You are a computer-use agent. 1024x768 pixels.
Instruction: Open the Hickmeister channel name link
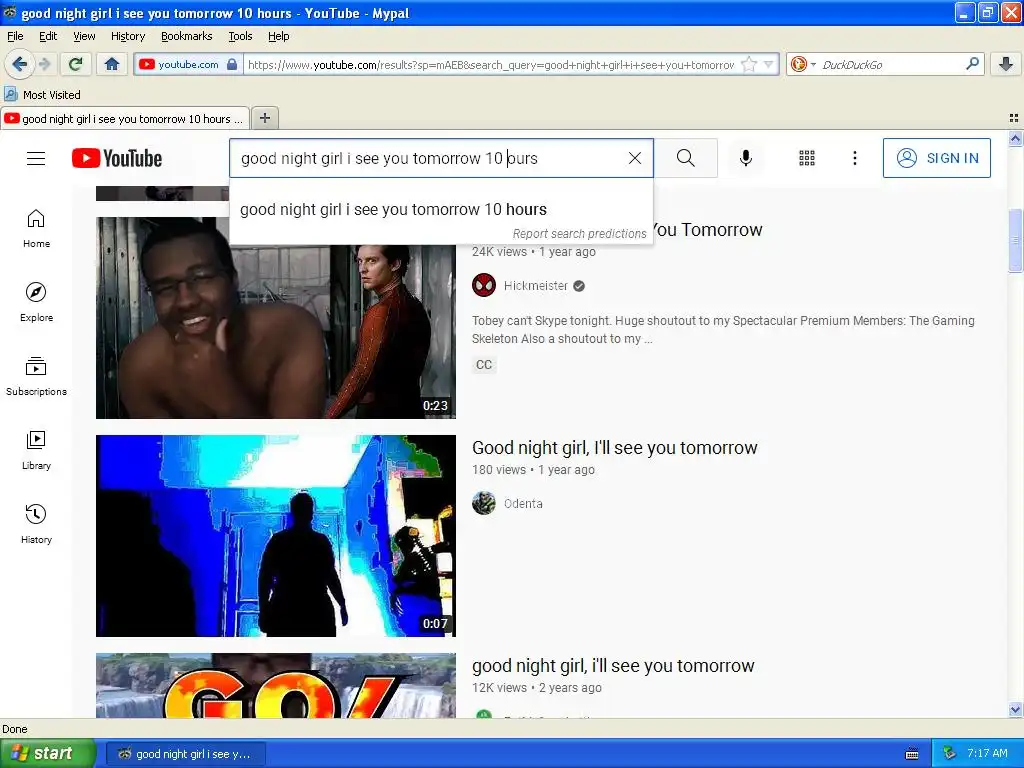(x=536, y=285)
